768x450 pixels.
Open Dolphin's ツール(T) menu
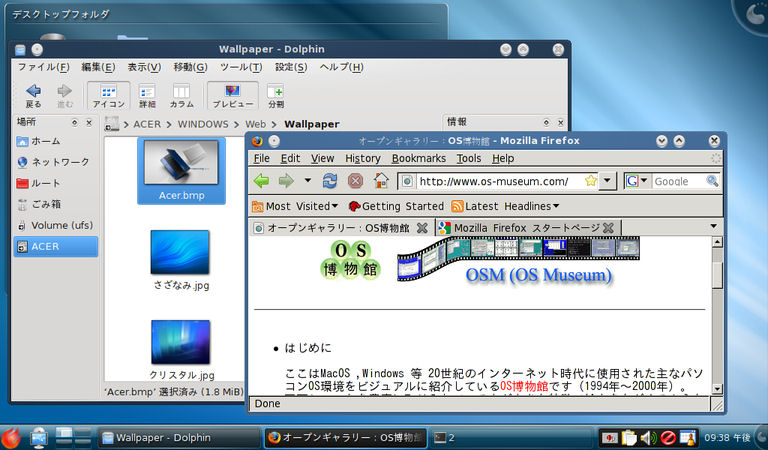pyautogui.click(x=241, y=67)
